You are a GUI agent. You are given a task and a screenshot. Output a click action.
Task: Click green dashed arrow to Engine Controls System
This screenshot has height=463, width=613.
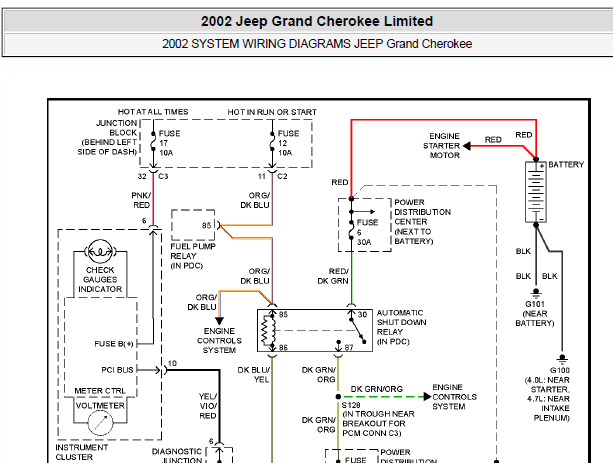(x=386, y=397)
